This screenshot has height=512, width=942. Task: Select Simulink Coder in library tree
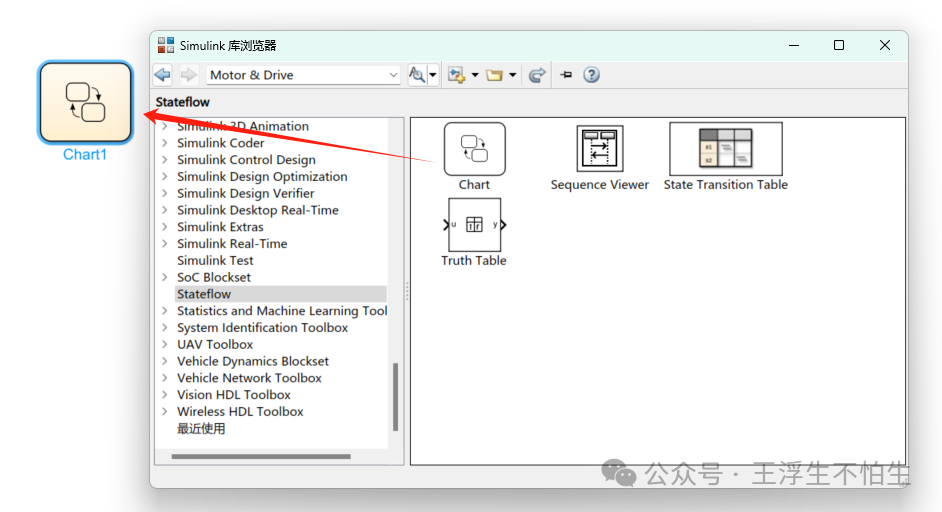click(220, 143)
